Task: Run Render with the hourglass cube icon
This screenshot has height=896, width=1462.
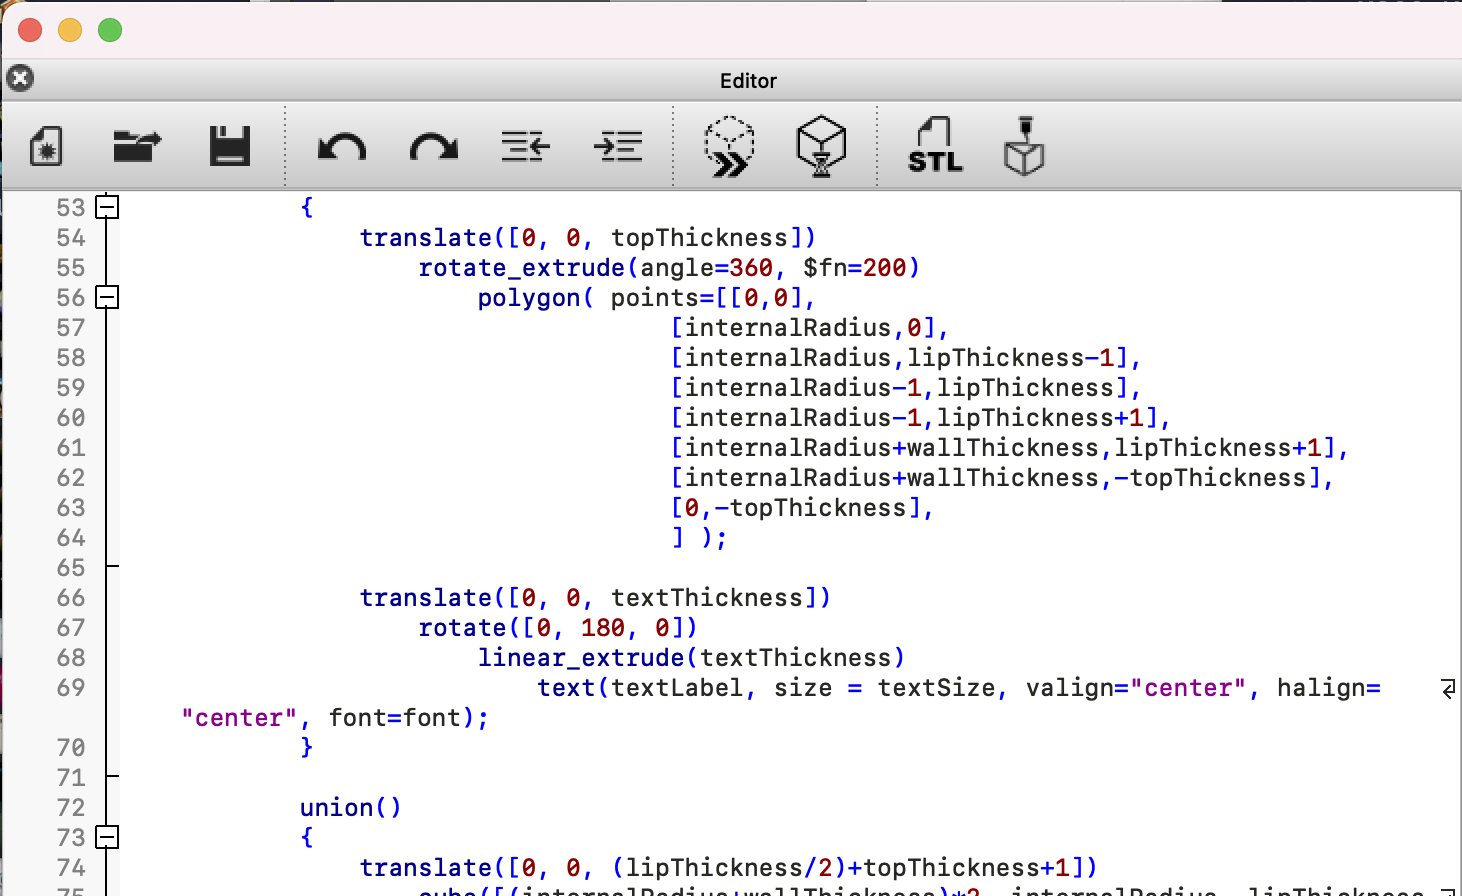Action: click(x=821, y=147)
